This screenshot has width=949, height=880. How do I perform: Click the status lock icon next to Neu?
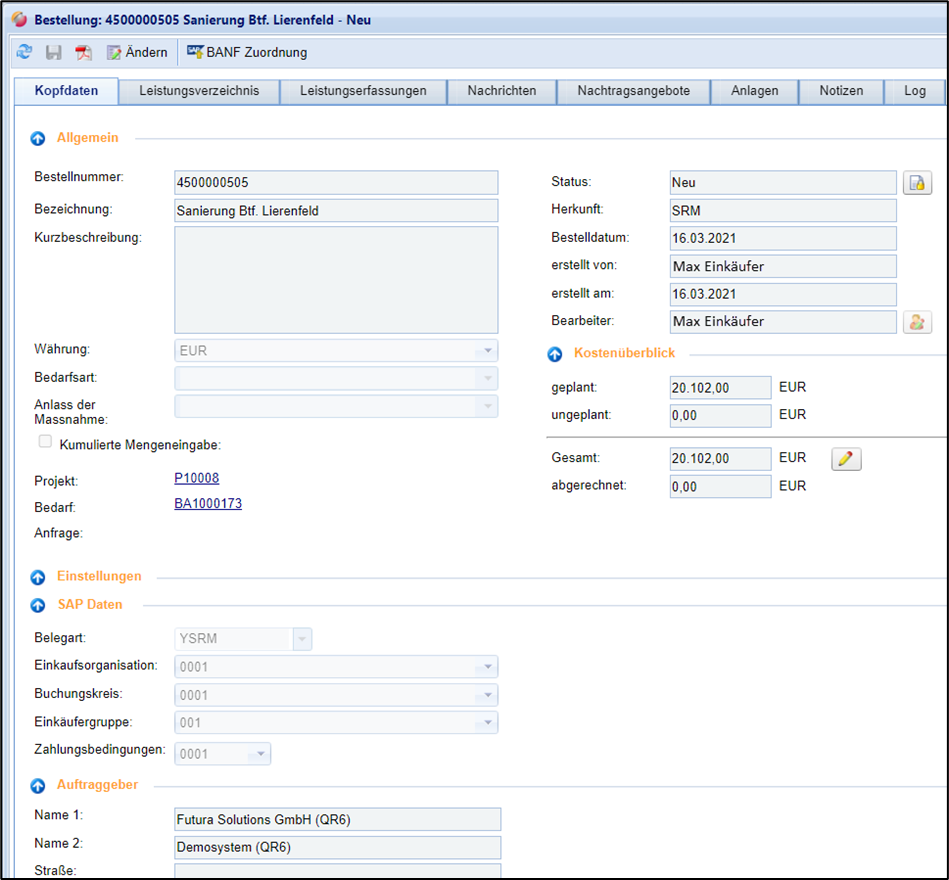coord(917,182)
